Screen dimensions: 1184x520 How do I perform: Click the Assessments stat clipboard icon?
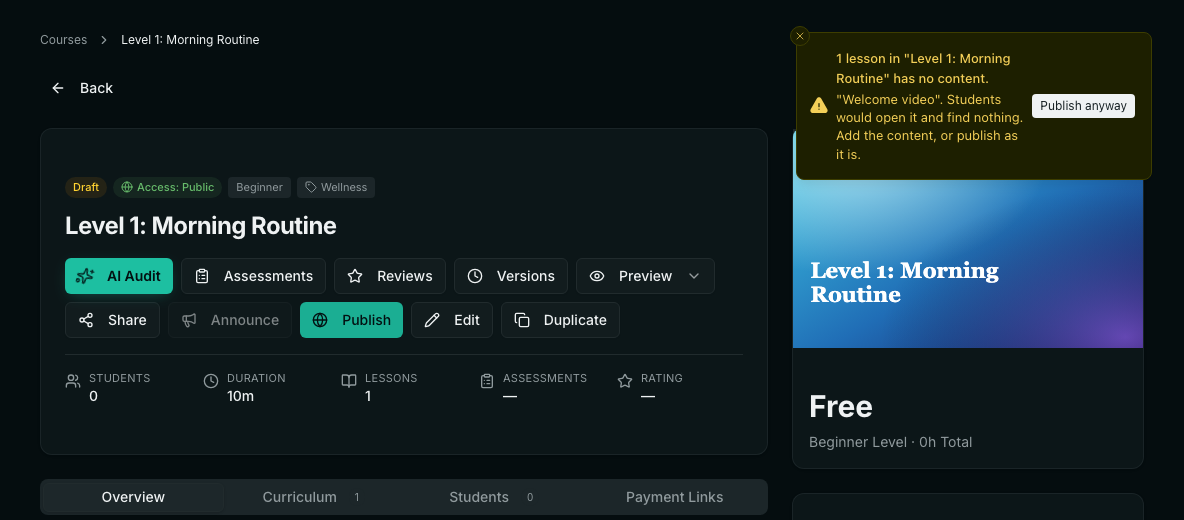(487, 381)
